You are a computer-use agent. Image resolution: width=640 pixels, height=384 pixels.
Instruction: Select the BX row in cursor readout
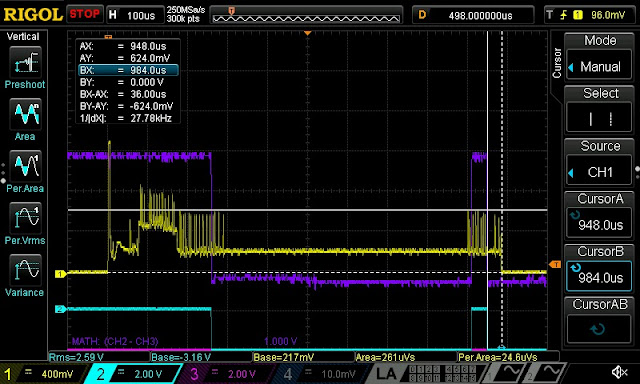click(128, 70)
